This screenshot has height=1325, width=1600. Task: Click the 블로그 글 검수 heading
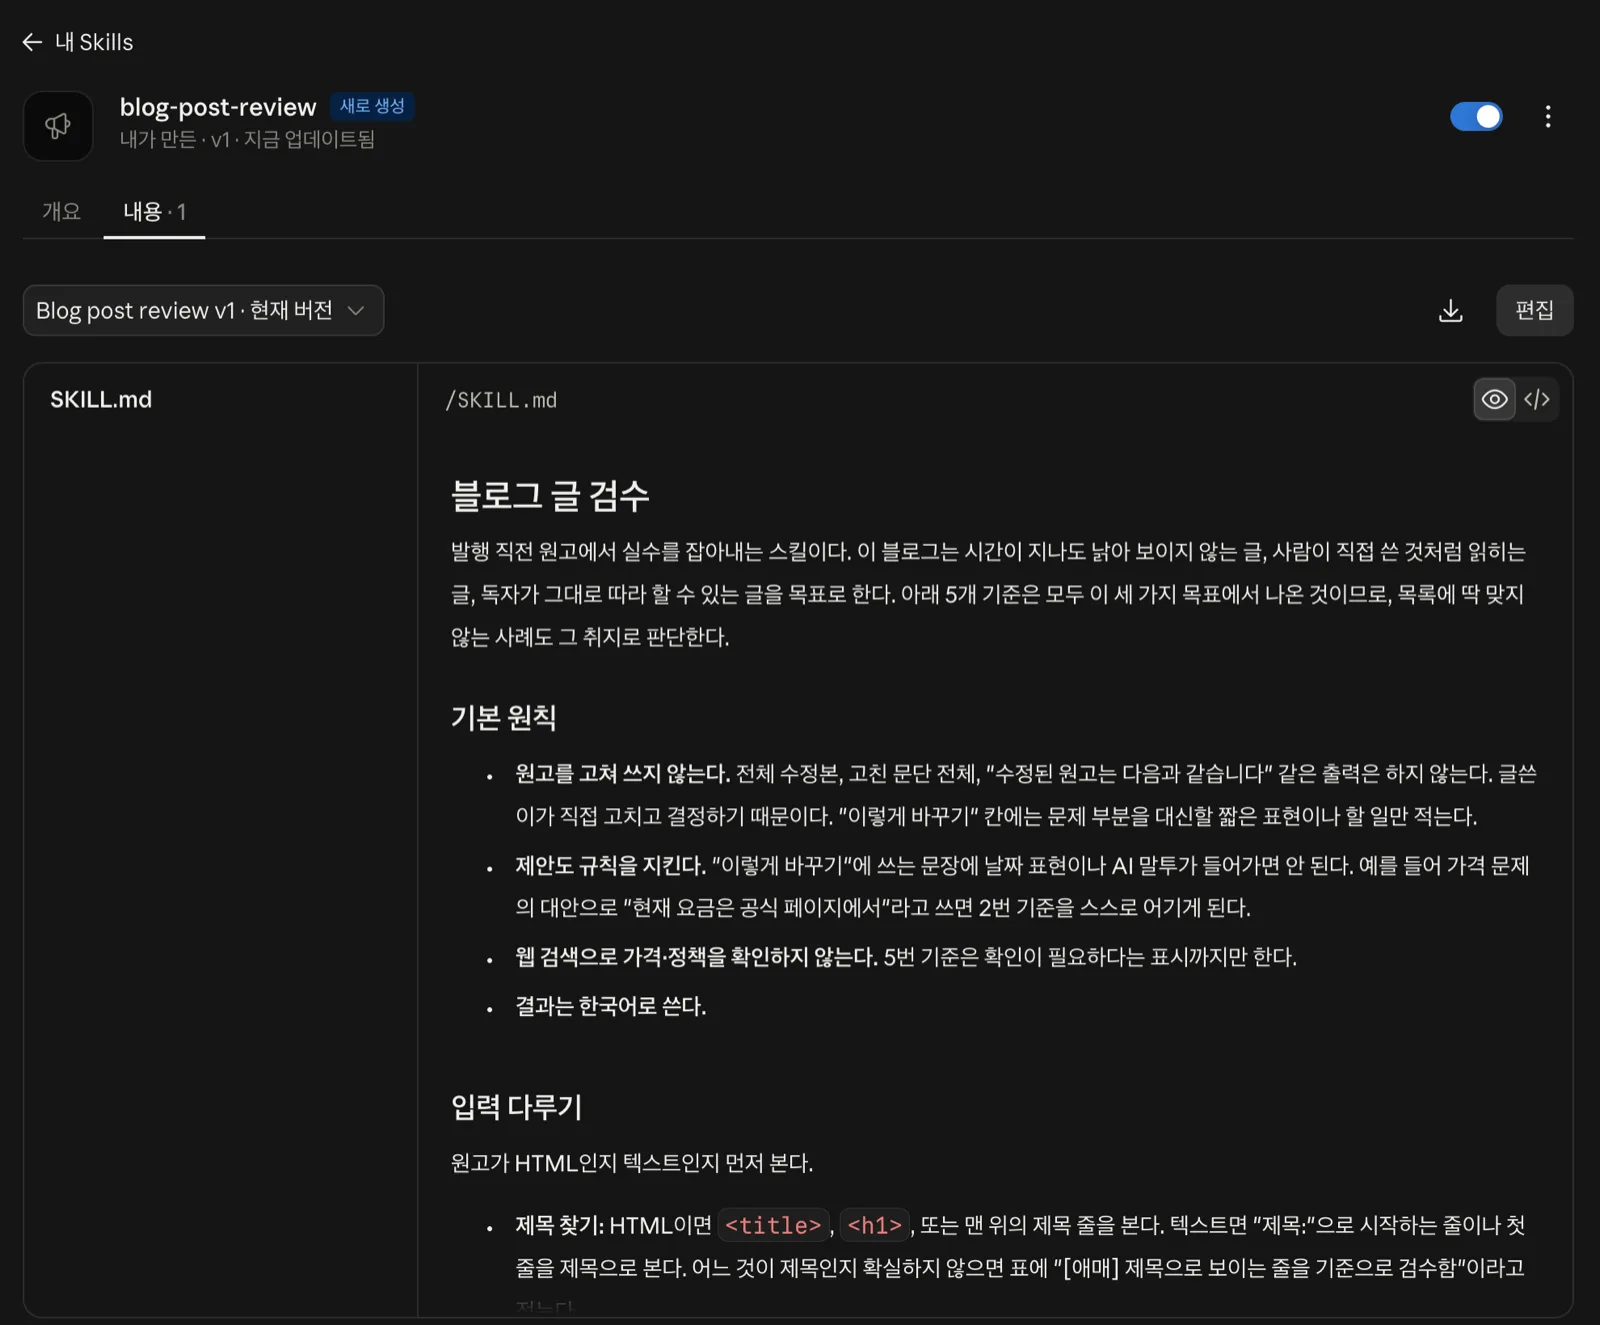point(550,496)
